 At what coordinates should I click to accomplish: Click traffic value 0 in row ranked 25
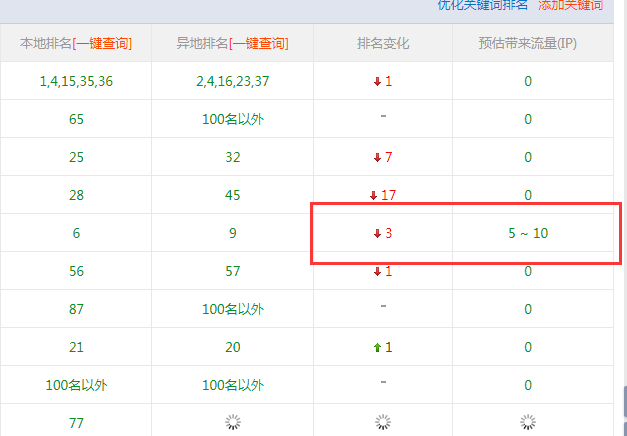click(x=528, y=157)
